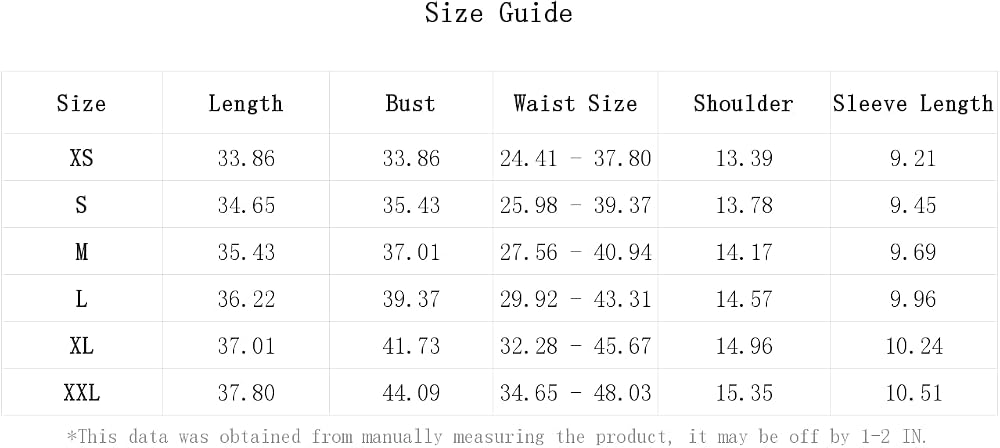Click the Size Guide title

coord(499,13)
